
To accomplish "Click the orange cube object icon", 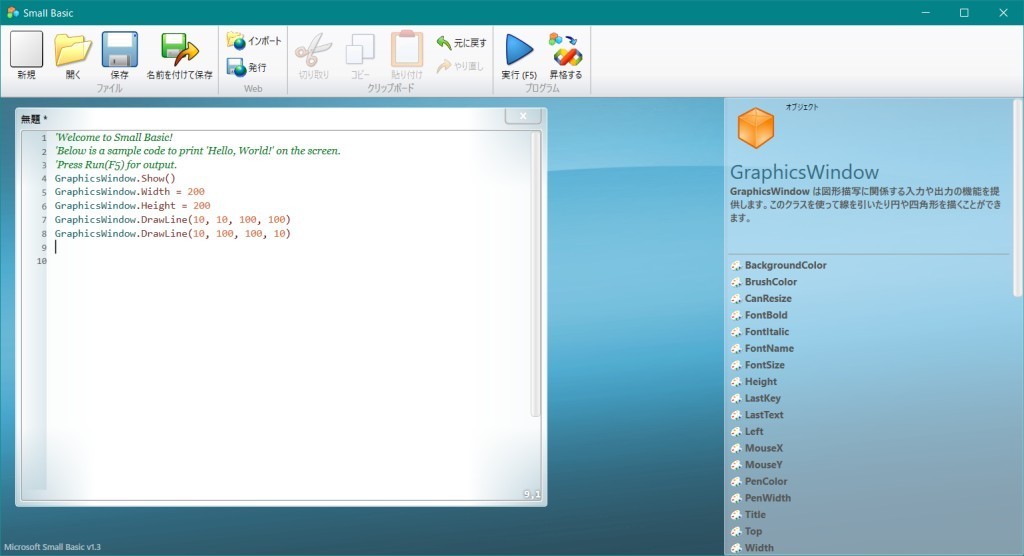I will click(x=756, y=127).
